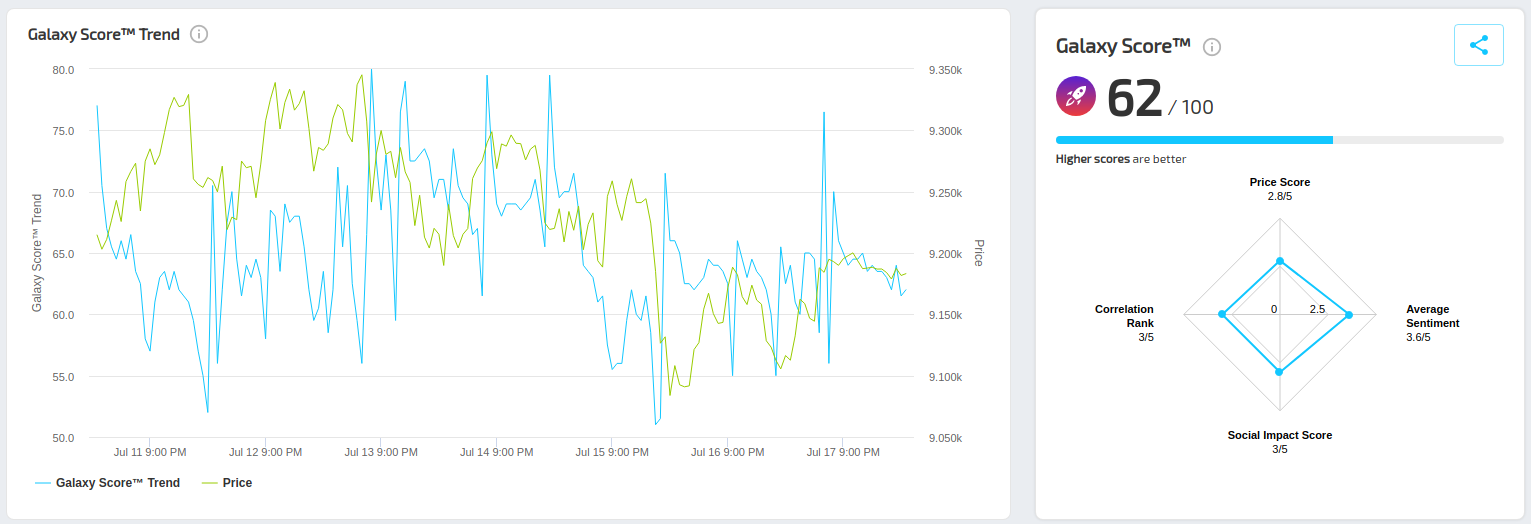The height and width of the screenshot is (524, 1531).
Task: Click the blue score progress bar
Action: 1194,140
